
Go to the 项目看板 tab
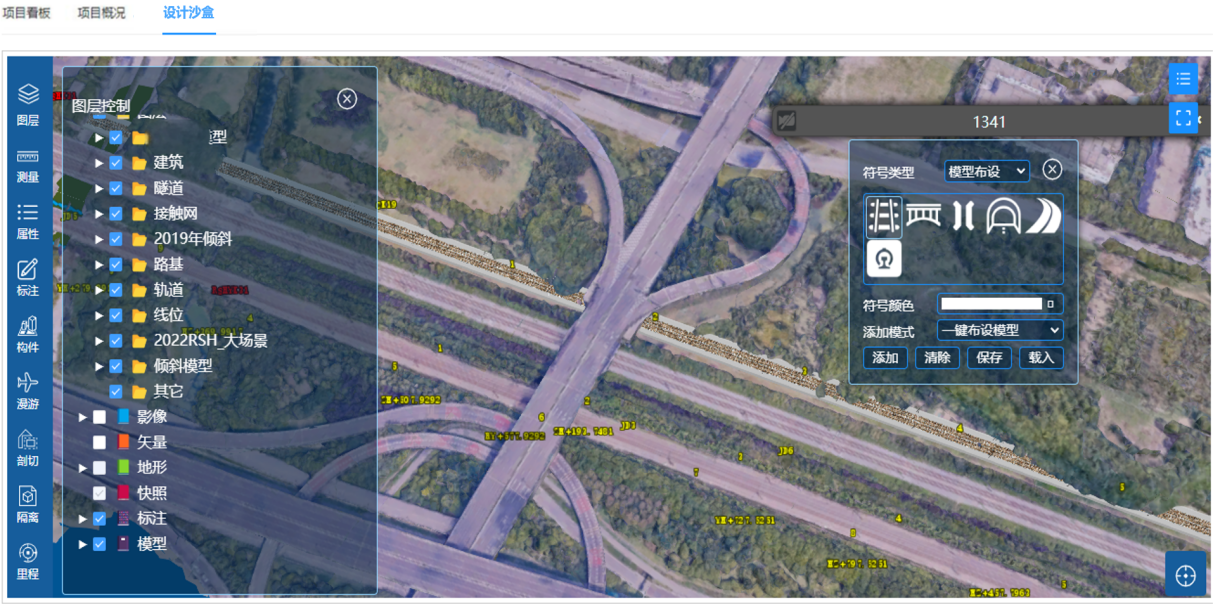tap(27, 14)
